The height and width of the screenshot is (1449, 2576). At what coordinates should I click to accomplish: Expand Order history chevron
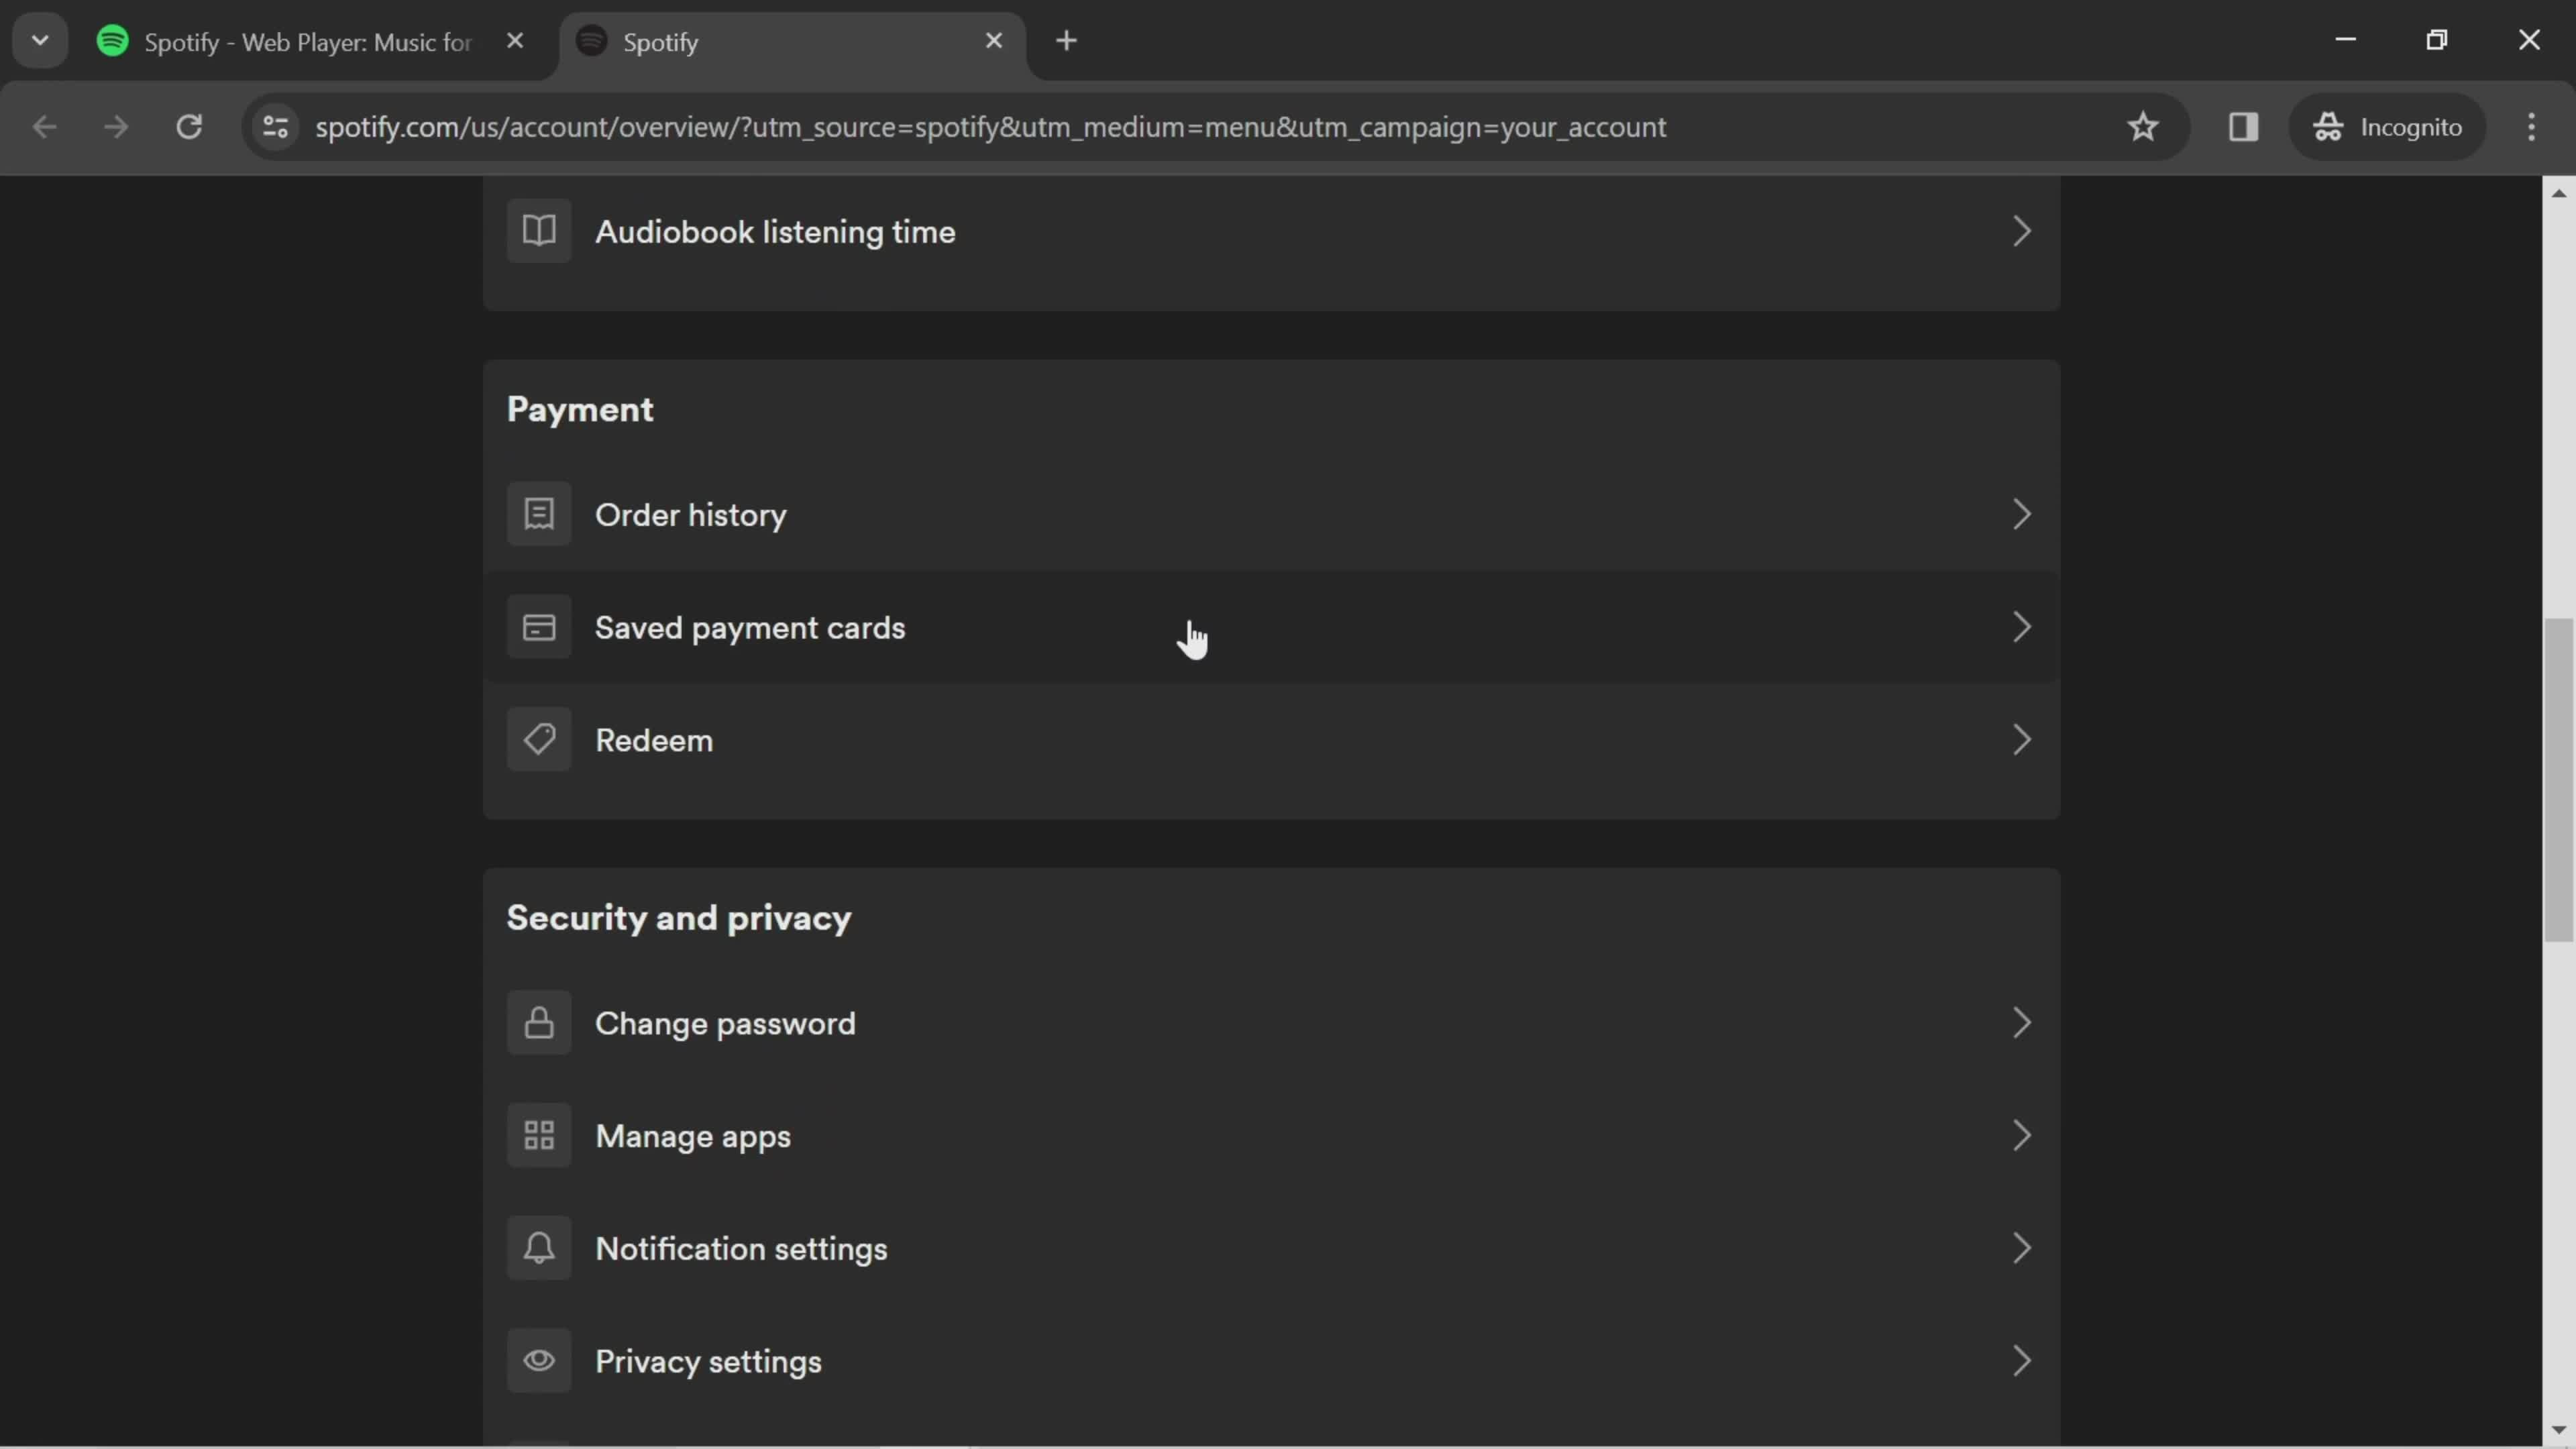point(2021,514)
